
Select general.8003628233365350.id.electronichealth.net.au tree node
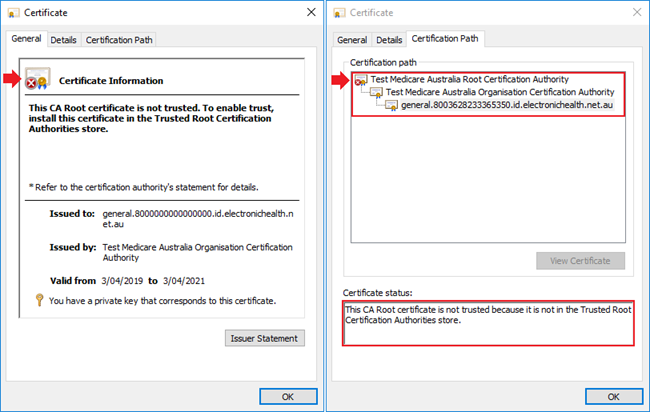click(x=507, y=105)
